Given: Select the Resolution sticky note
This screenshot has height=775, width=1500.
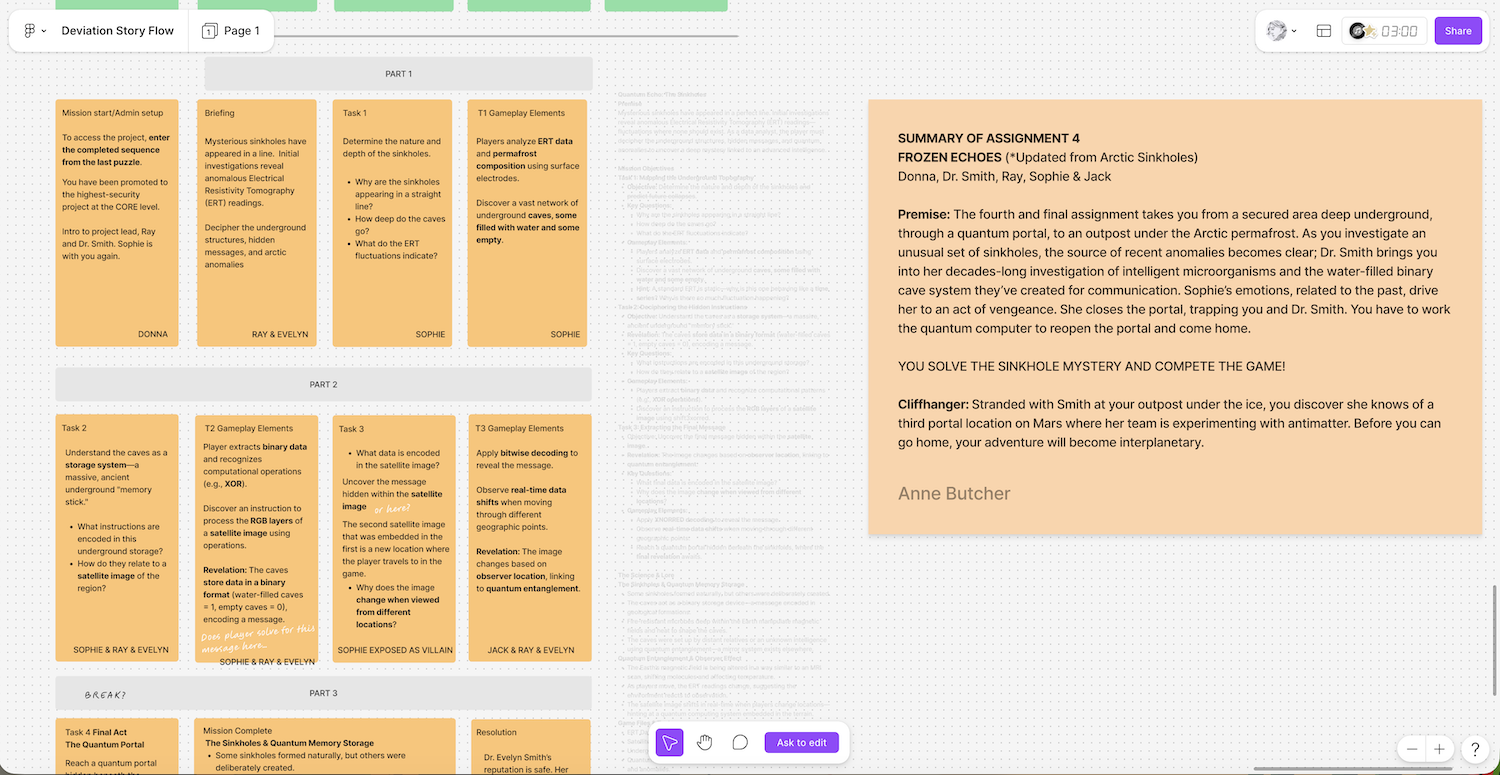Looking at the screenshot, I should click(x=529, y=746).
